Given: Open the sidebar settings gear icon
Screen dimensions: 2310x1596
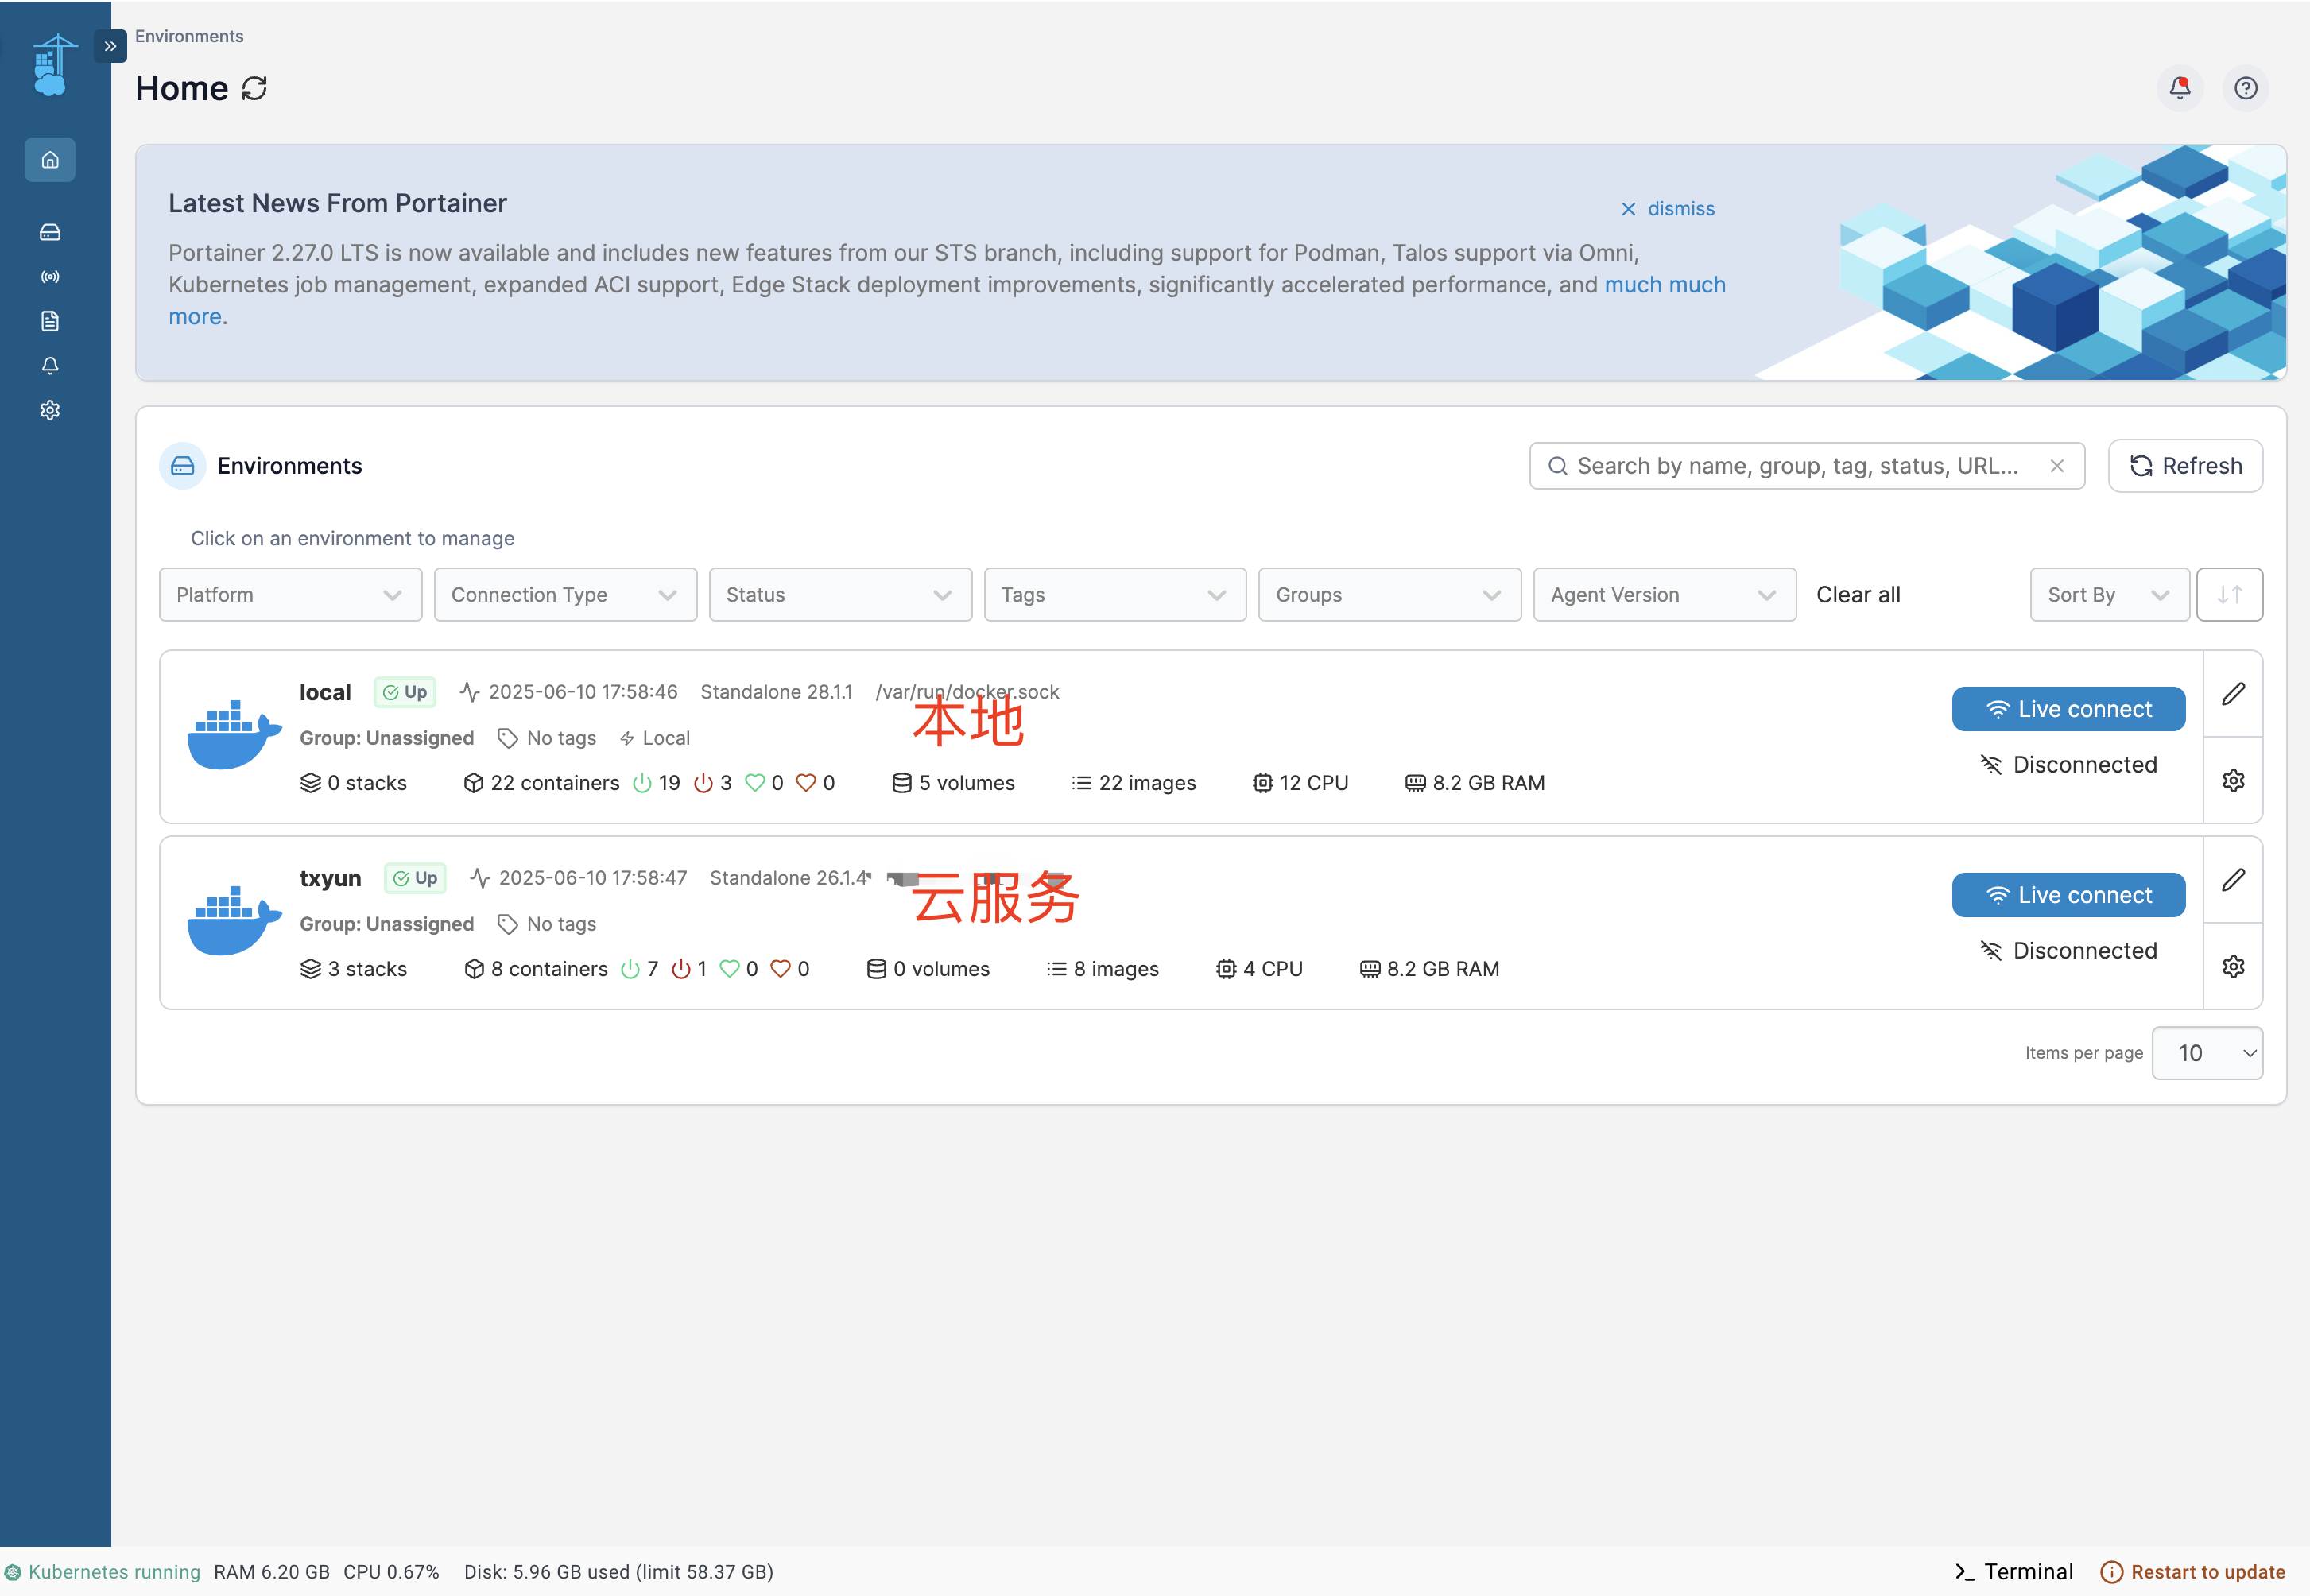Looking at the screenshot, I should [x=50, y=410].
